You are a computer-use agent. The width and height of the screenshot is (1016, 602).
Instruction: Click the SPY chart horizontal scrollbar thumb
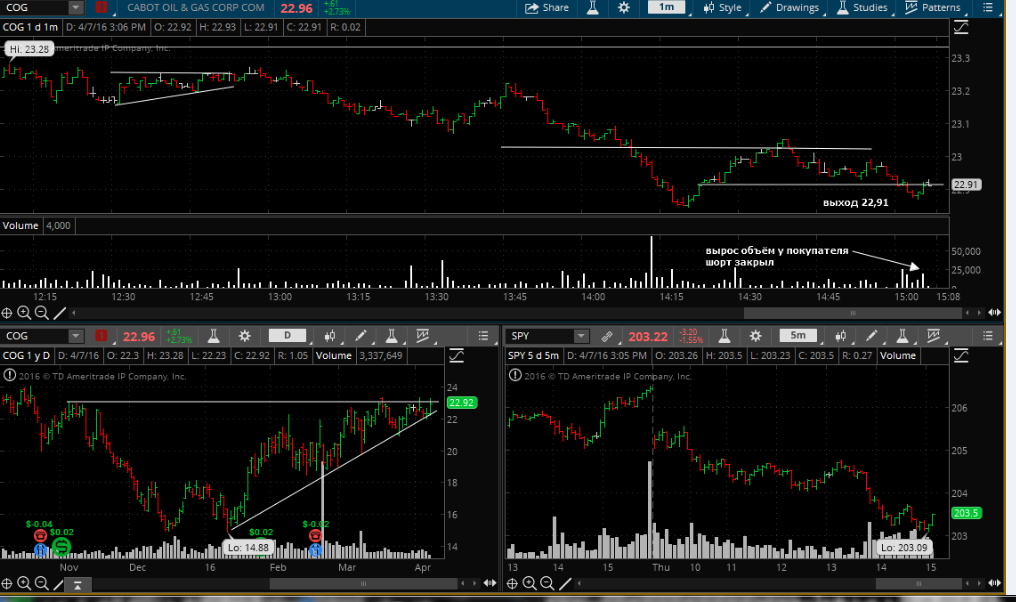click(918, 583)
